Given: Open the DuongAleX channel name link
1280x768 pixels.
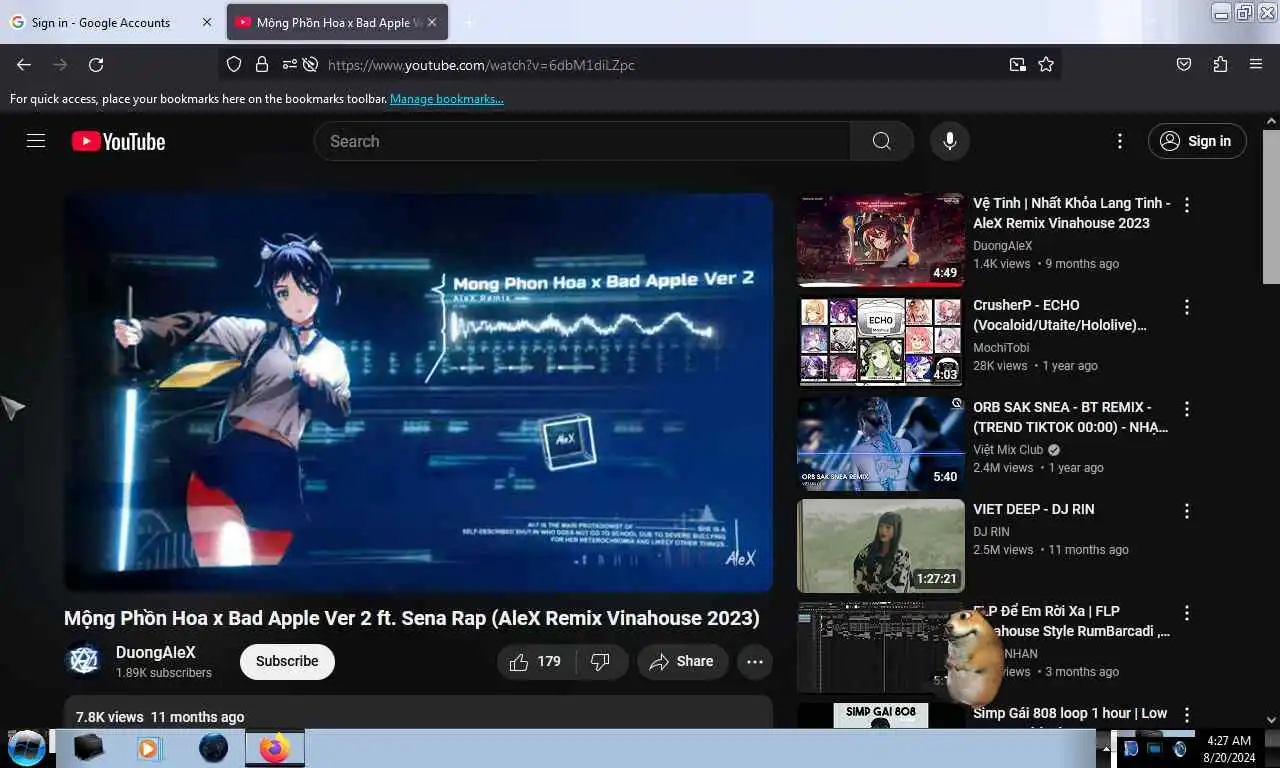Looking at the screenshot, I should coord(156,652).
